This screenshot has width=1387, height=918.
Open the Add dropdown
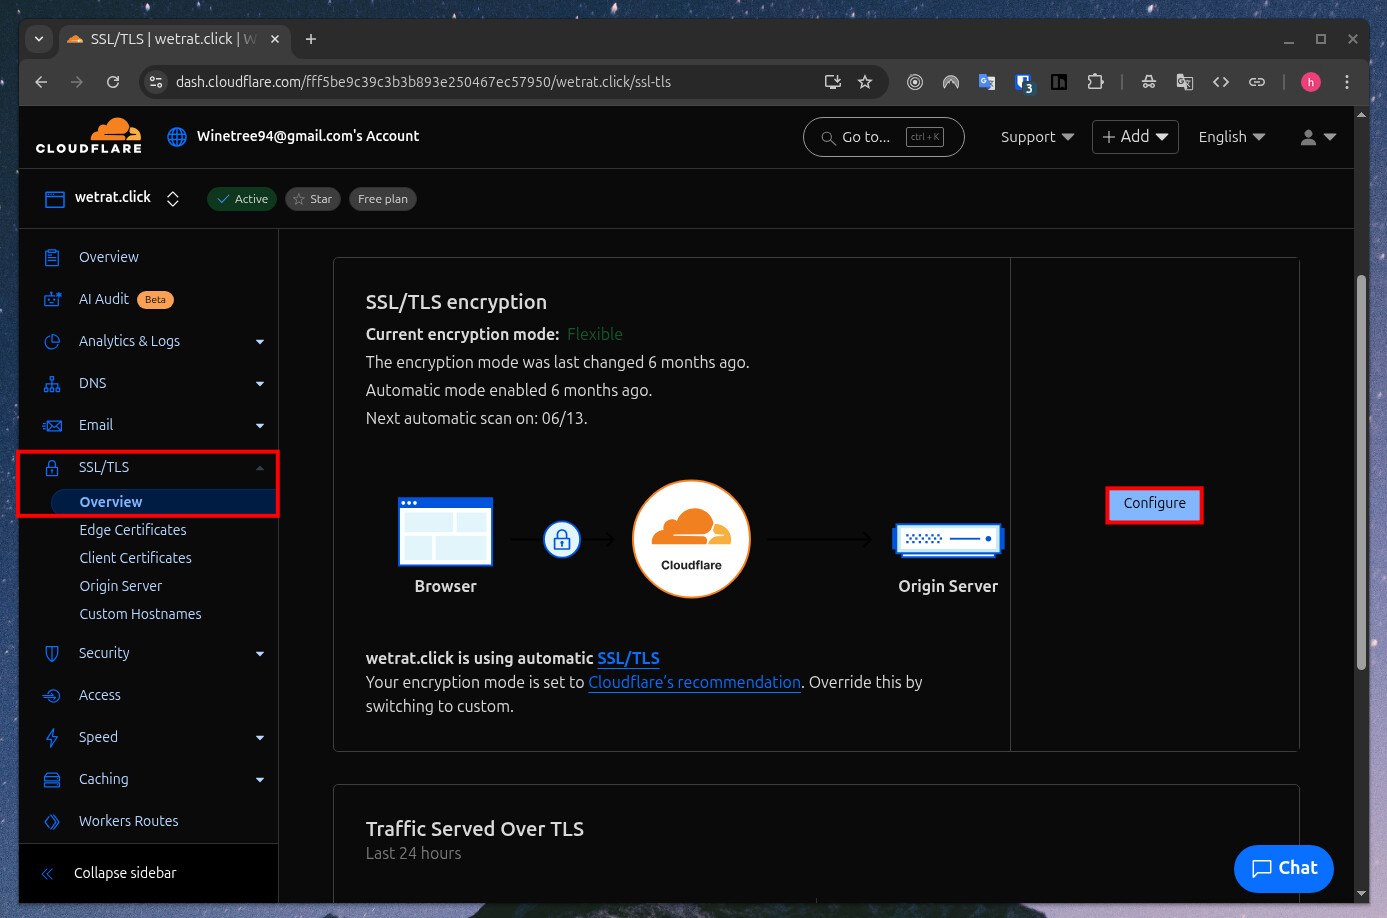(1135, 137)
